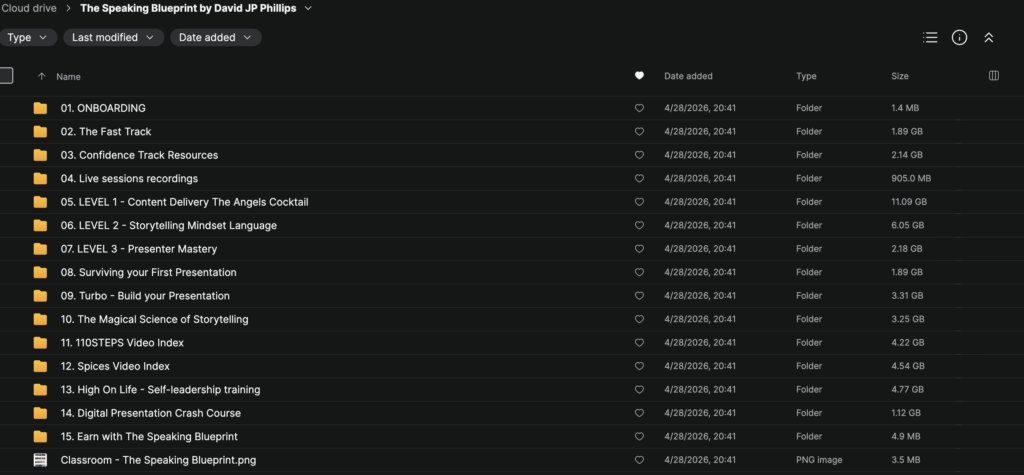Toggle favorite heart on Classroom PNG file
This screenshot has height=475, width=1024.
point(639,460)
